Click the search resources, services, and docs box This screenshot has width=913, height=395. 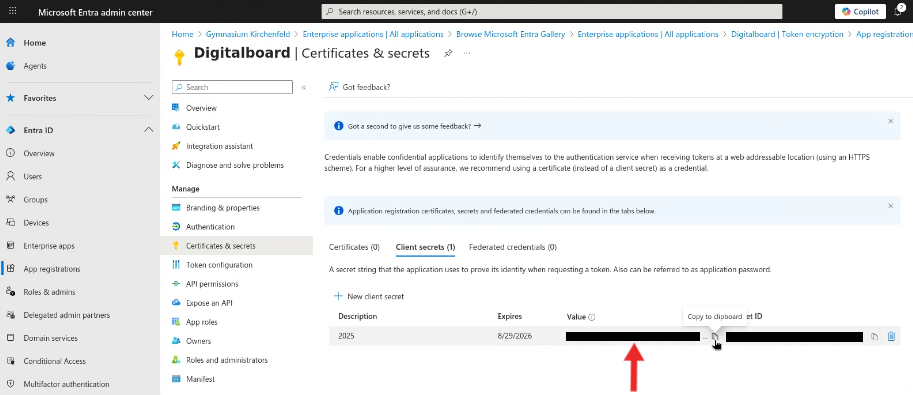pos(551,12)
